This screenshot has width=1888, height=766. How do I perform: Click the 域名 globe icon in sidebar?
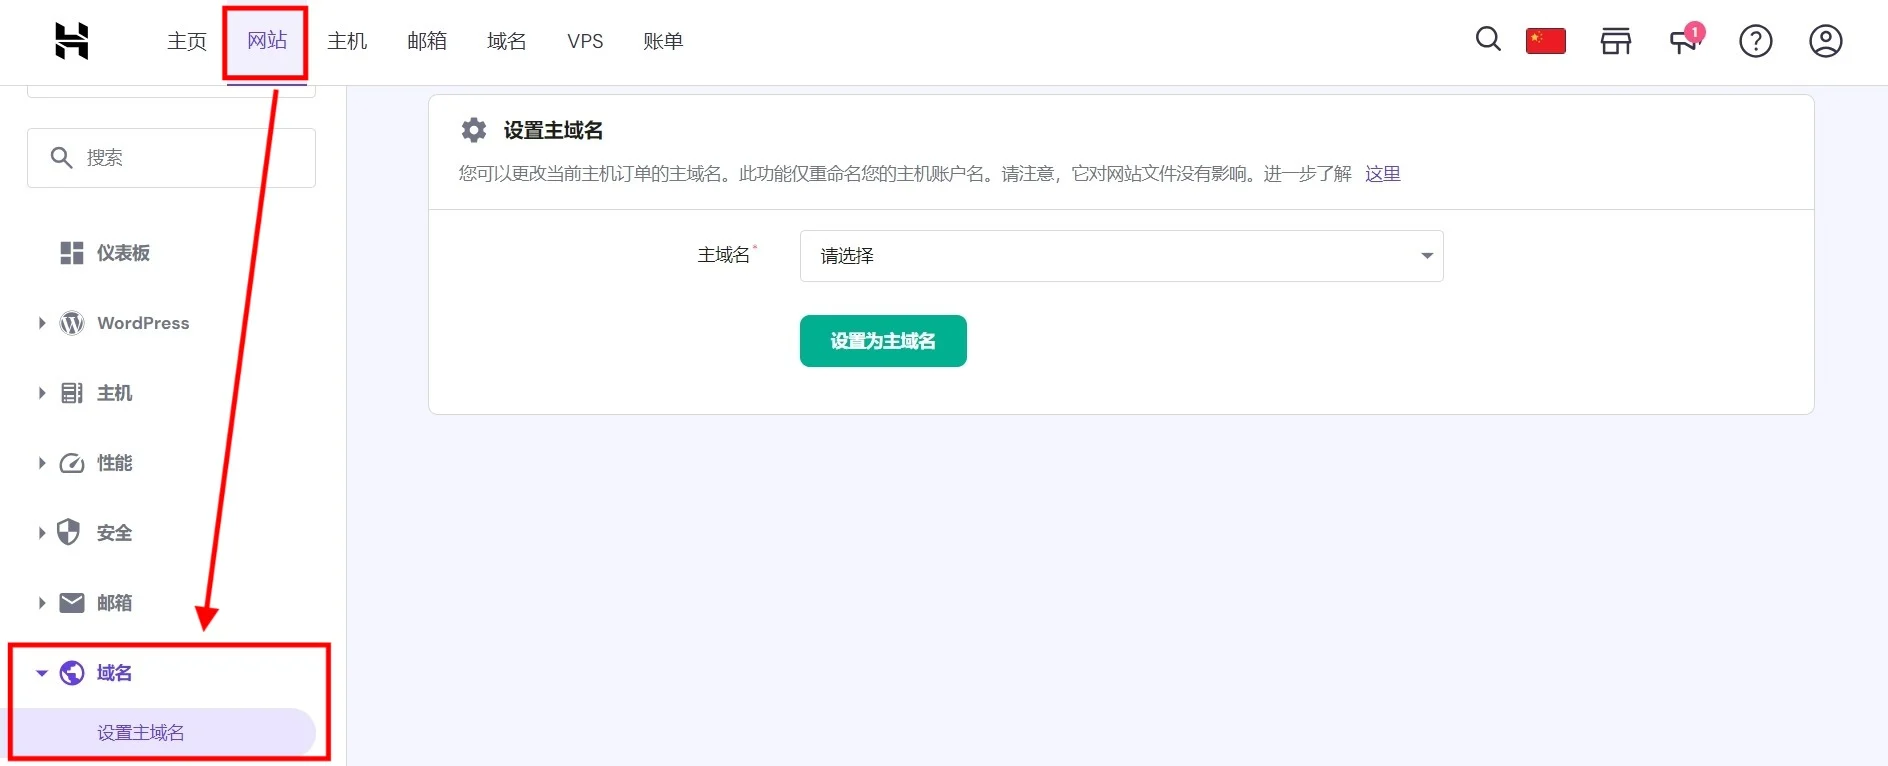[72, 673]
